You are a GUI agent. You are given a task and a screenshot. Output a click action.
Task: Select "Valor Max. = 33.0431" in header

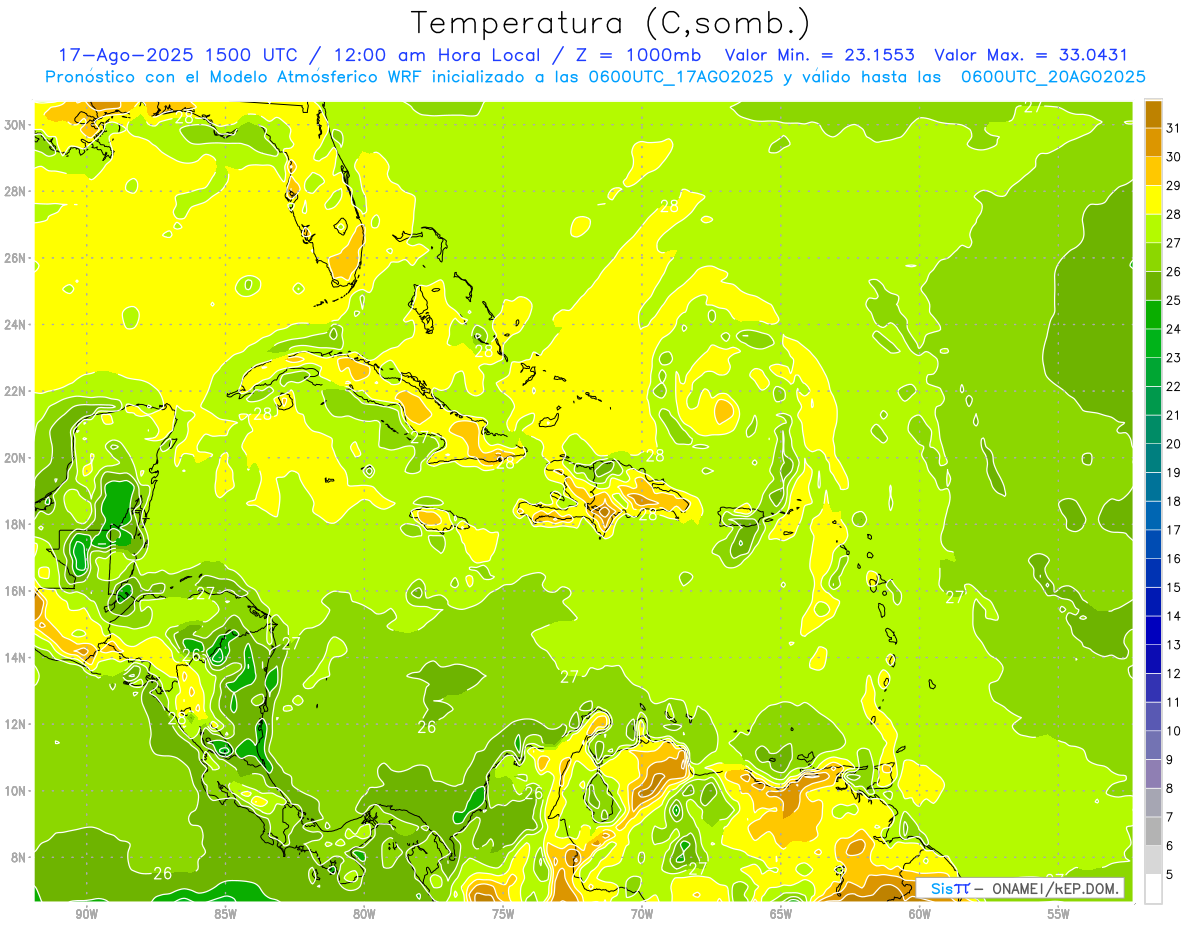[1031, 55]
